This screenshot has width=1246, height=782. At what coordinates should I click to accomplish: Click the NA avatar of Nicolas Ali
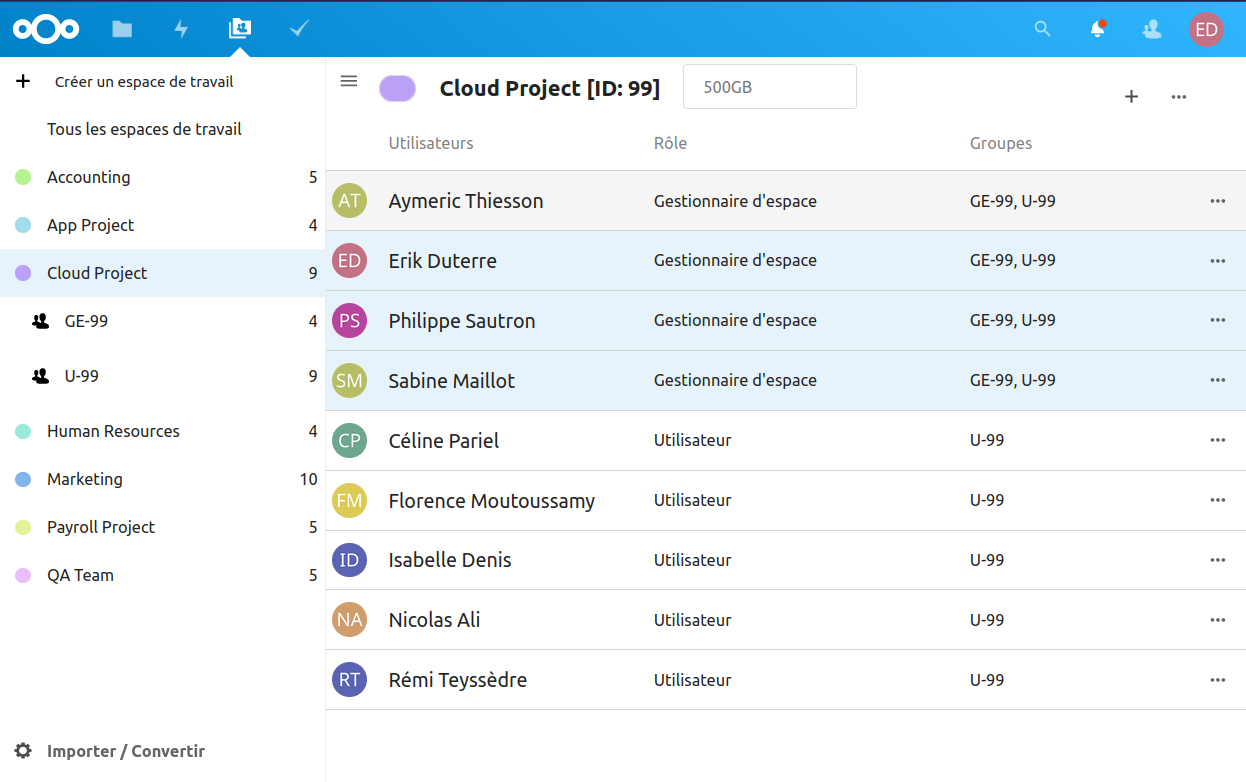click(x=349, y=620)
